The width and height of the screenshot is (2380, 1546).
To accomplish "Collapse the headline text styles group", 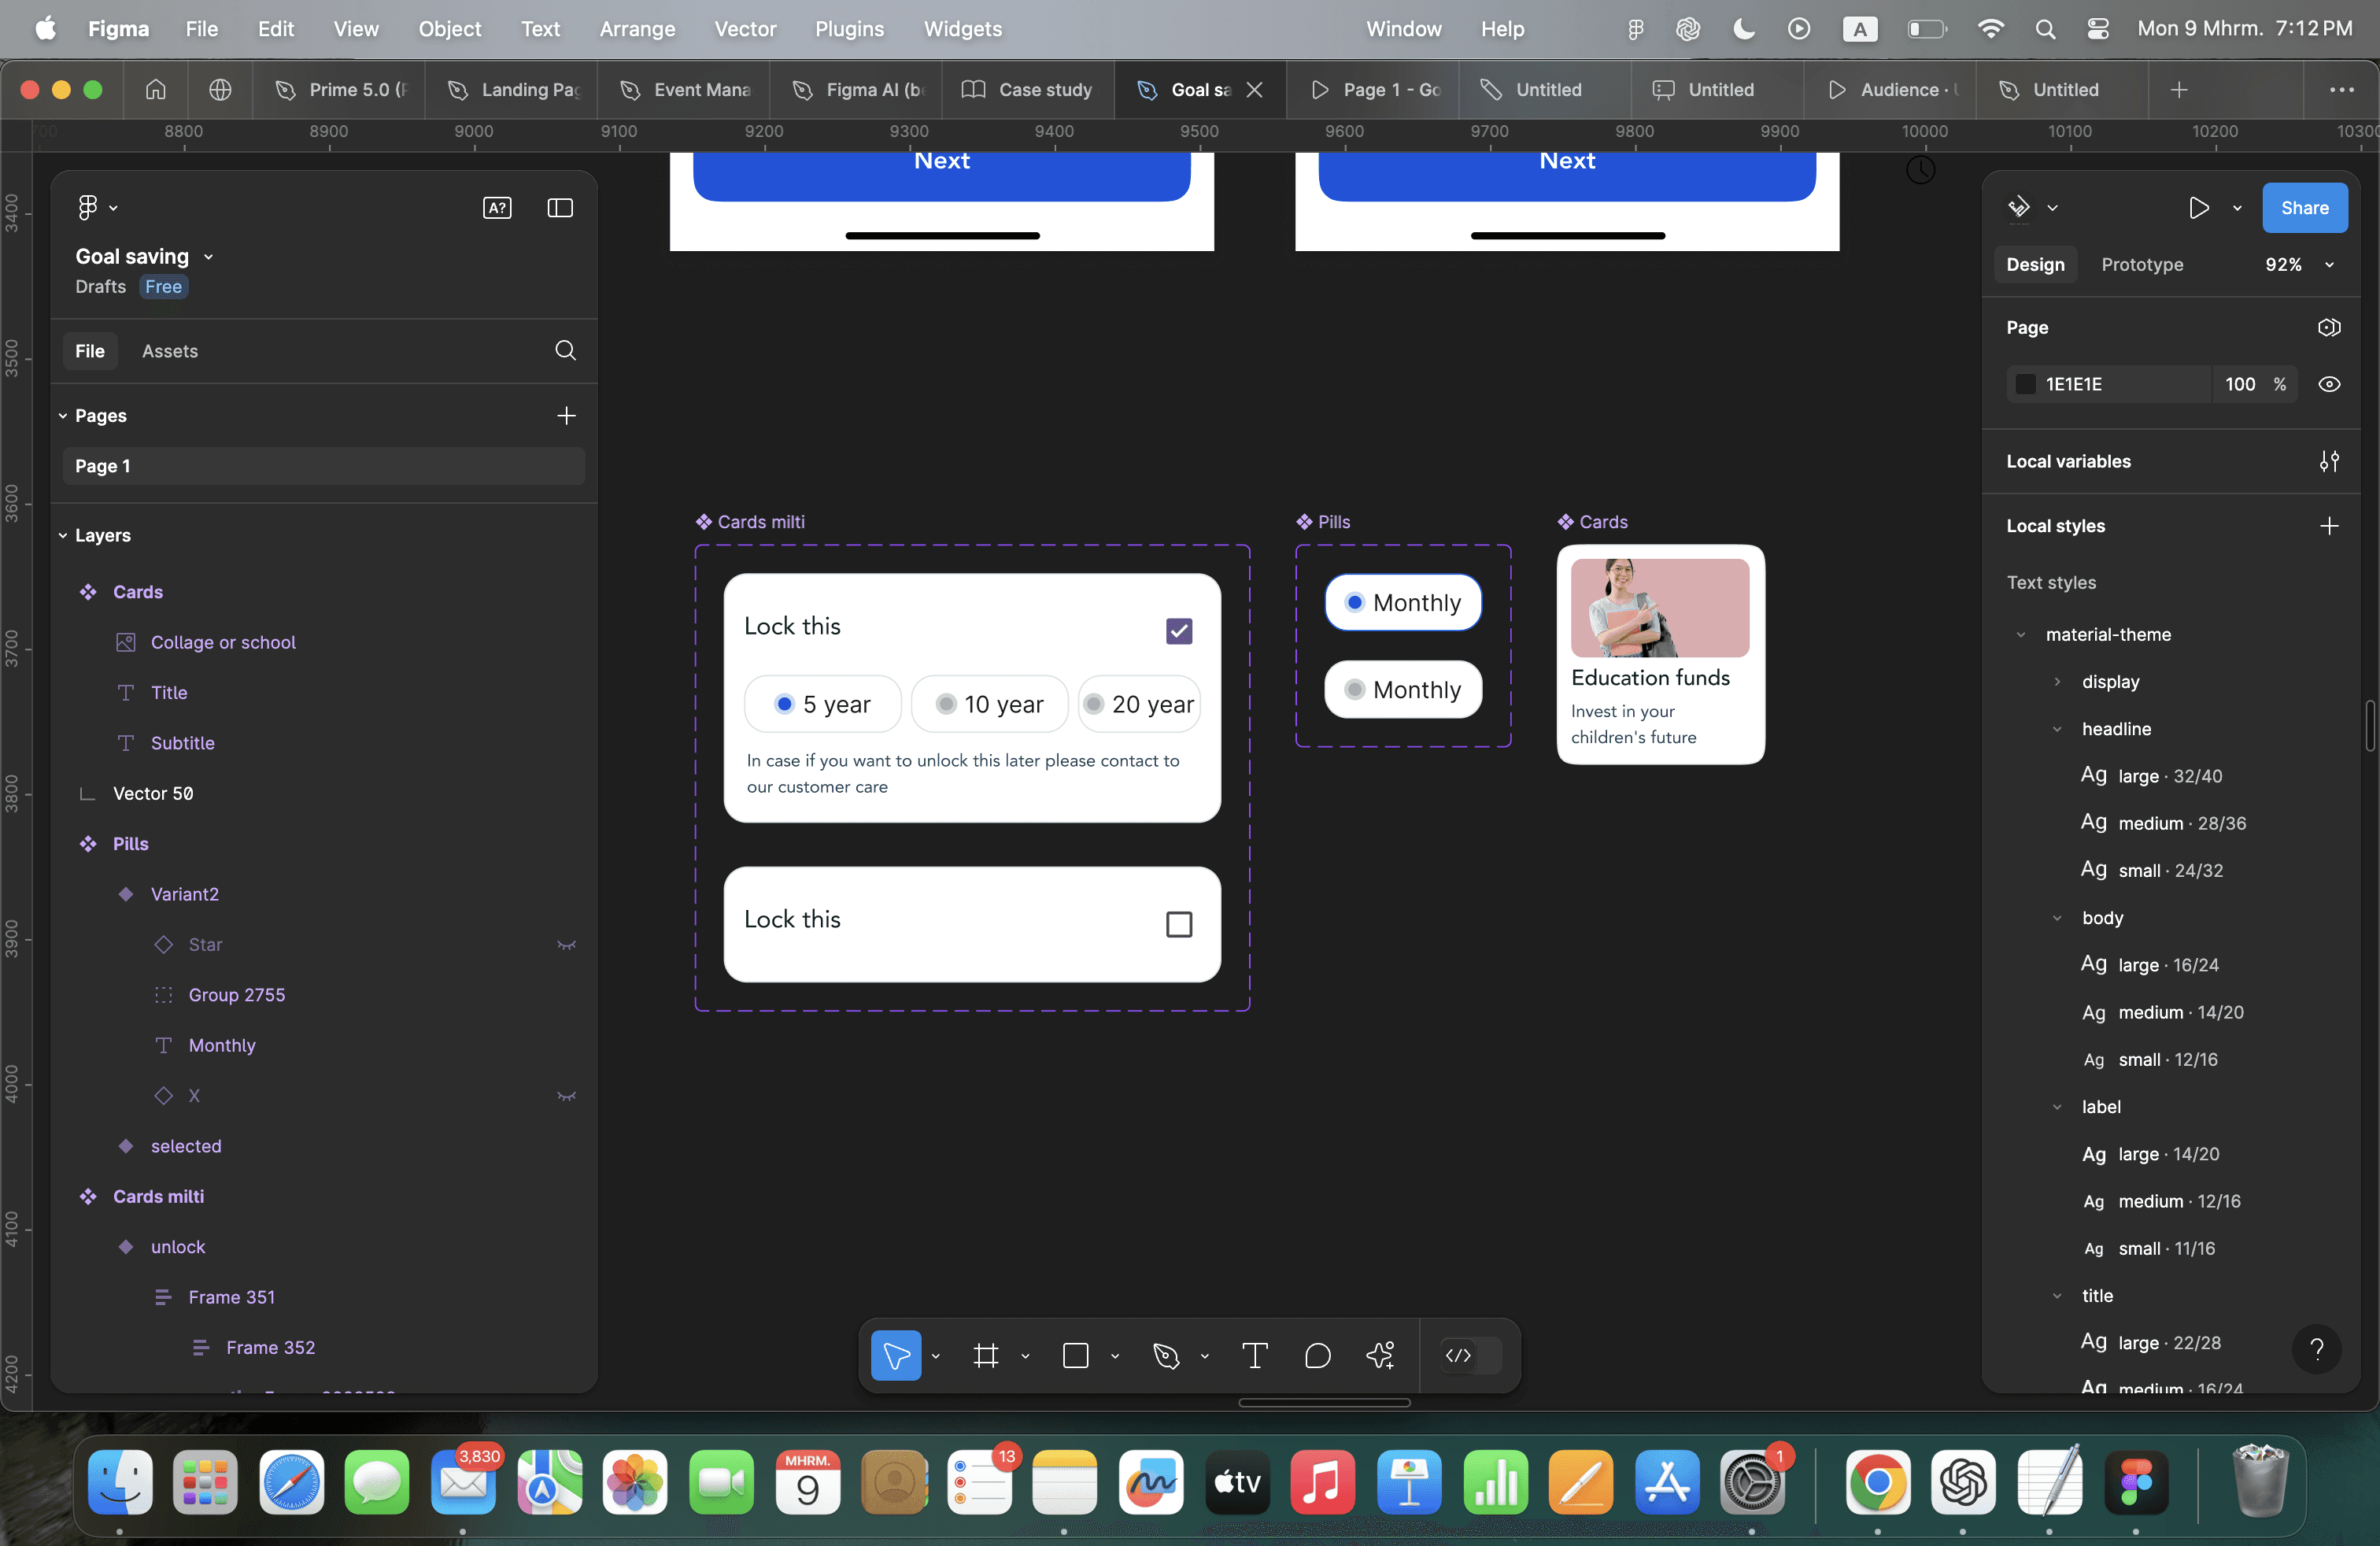I will [2056, 729].
